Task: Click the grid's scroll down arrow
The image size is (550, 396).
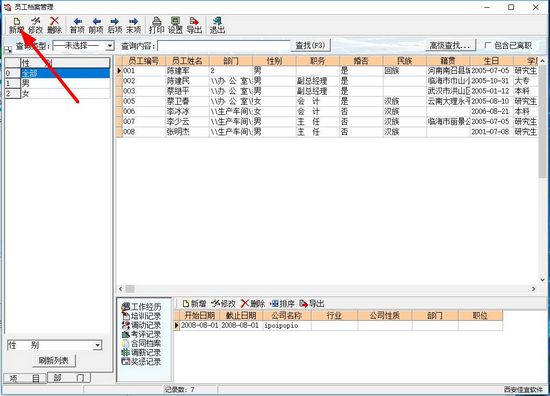Action: [542, 280]
